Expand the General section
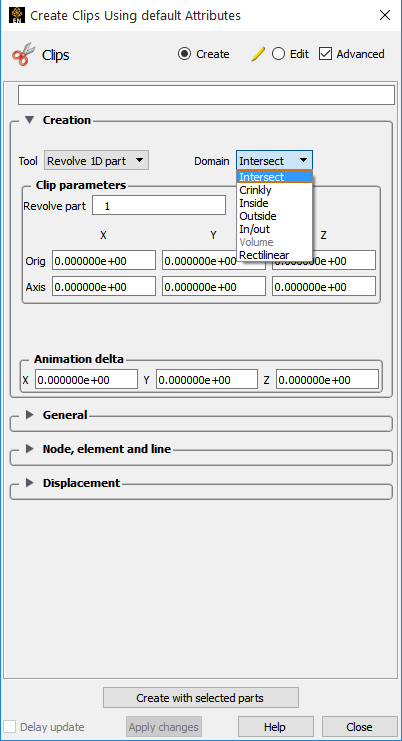This screenshot has width=402, height=741. (30, 415)
